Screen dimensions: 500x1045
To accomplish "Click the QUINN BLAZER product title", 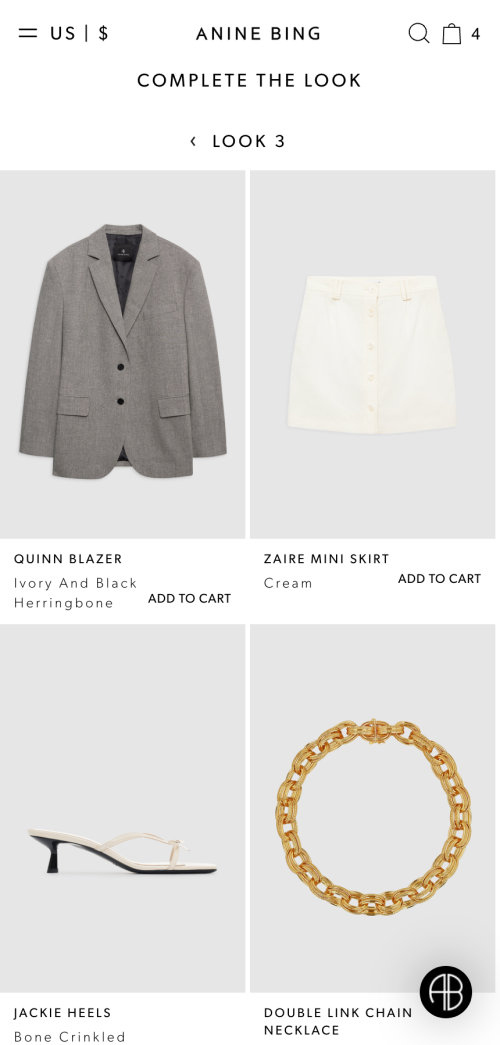I will (x=68, y=558).
